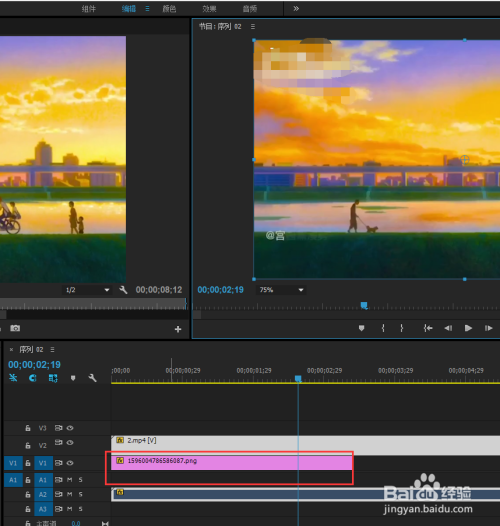Step forward one frame
Image resolution: width=500 pixels, height=526 pixels.
click(489, 328)
